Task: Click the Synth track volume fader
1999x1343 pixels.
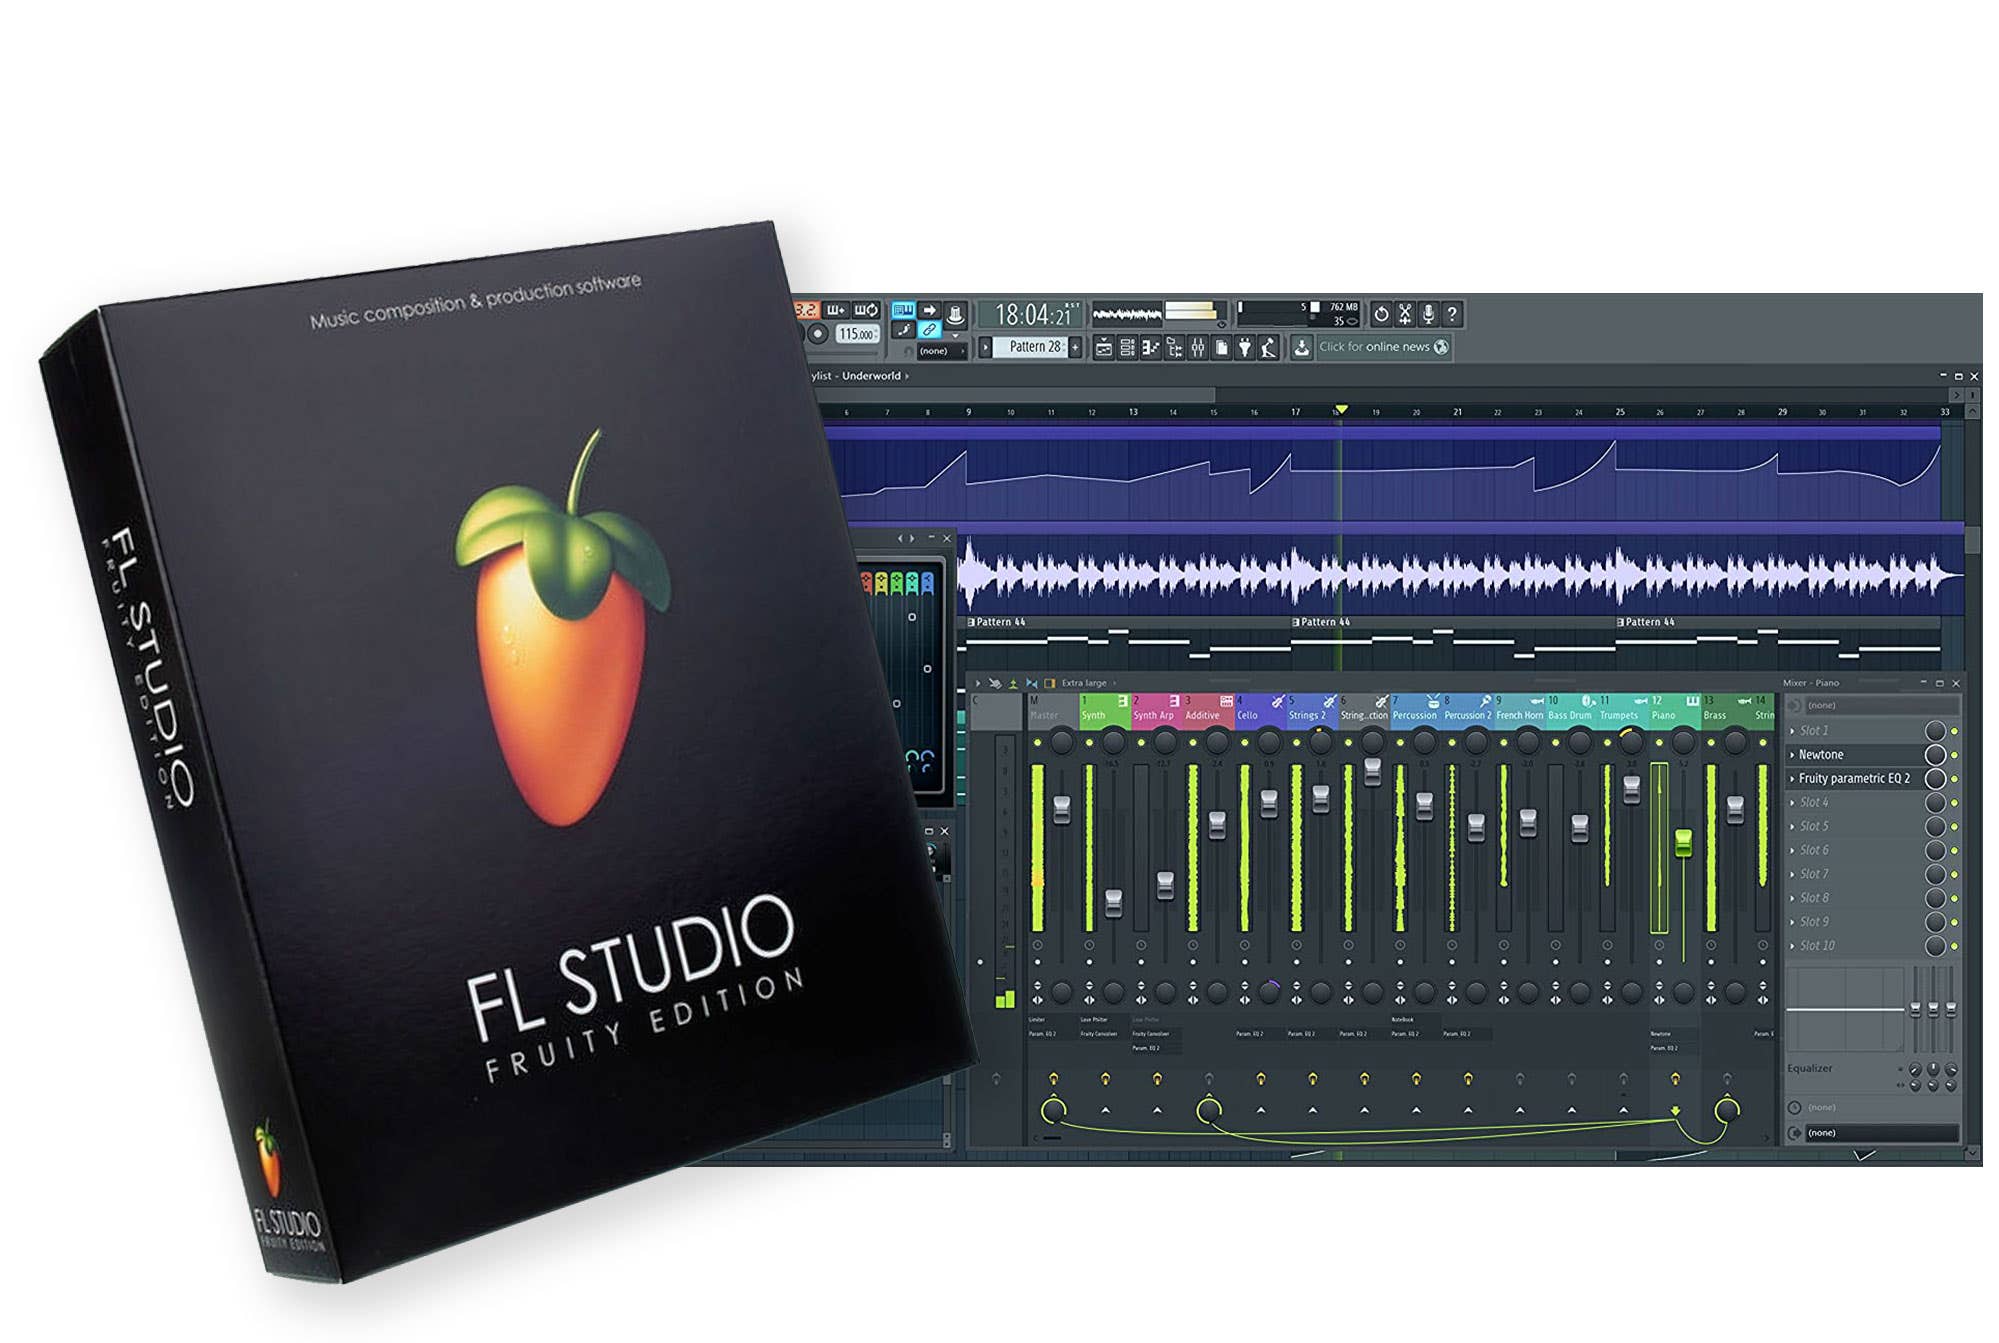Action: (1114, 902)
